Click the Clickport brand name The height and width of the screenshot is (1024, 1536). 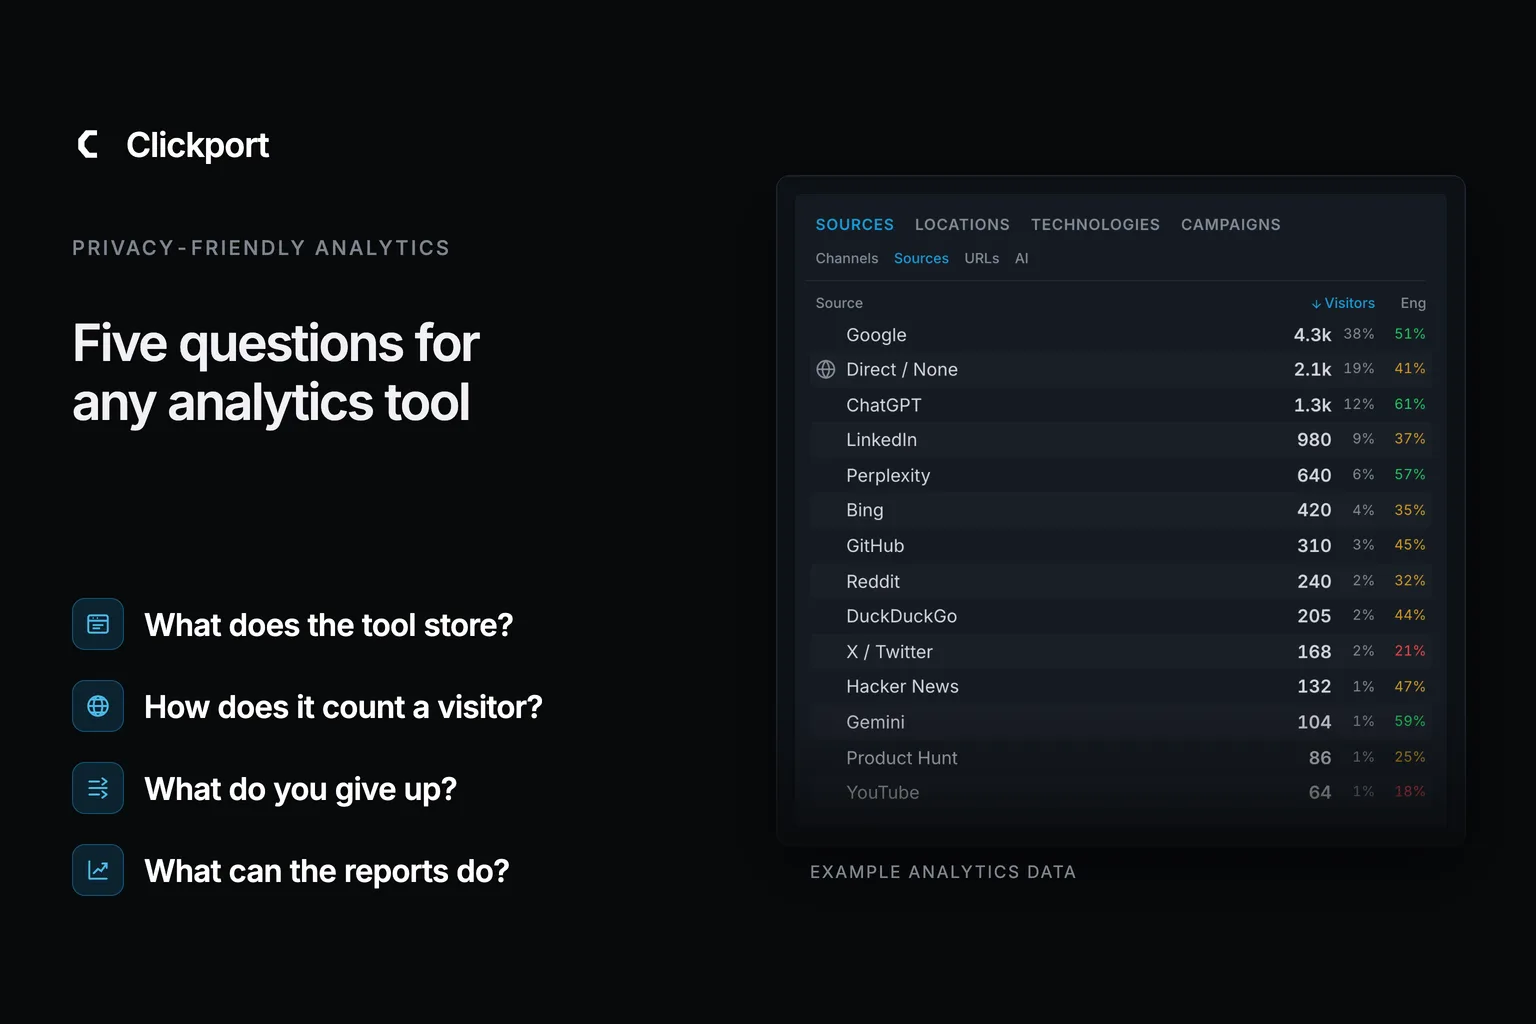tap(197, 145)
